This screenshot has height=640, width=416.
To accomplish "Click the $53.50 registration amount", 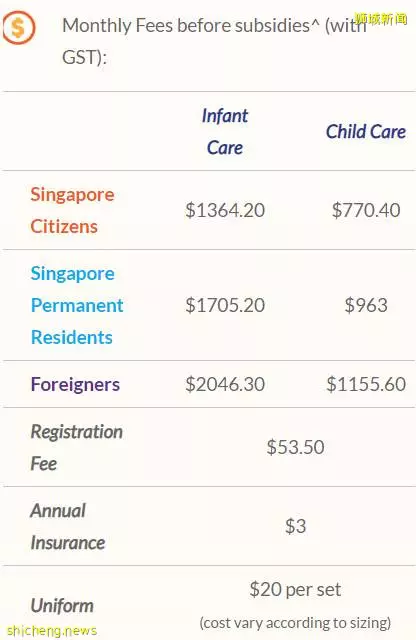I will coord(295,447).
